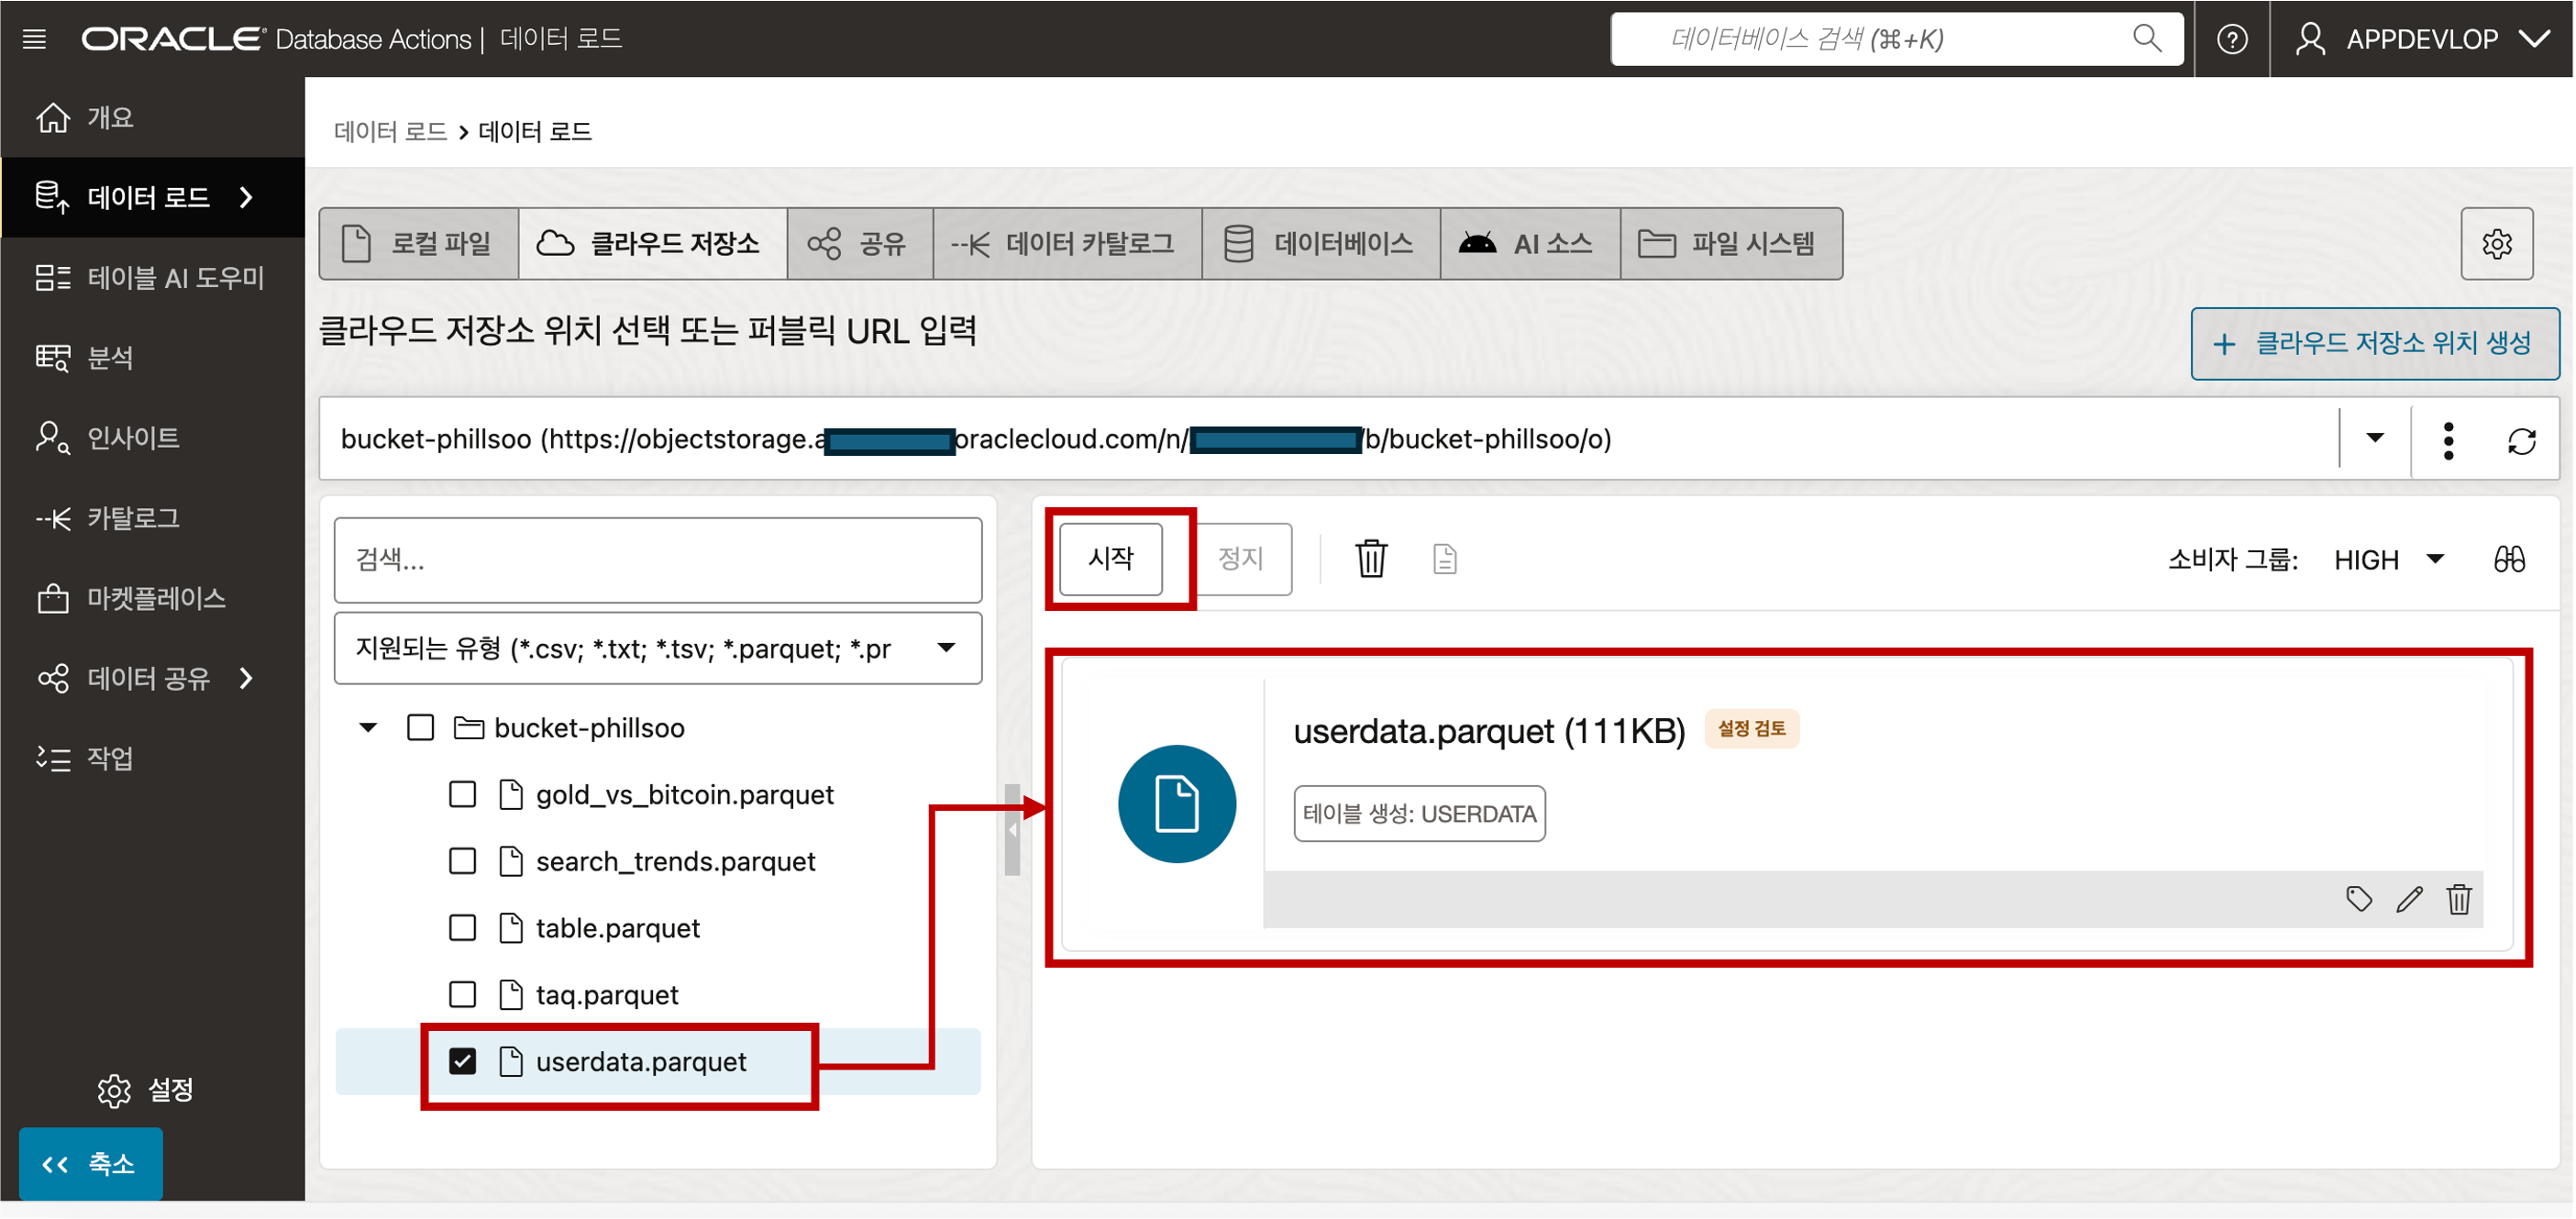Select search_trends.parquet file name
This screenshot has height=1219, width=2576.
tap(676, 862)
